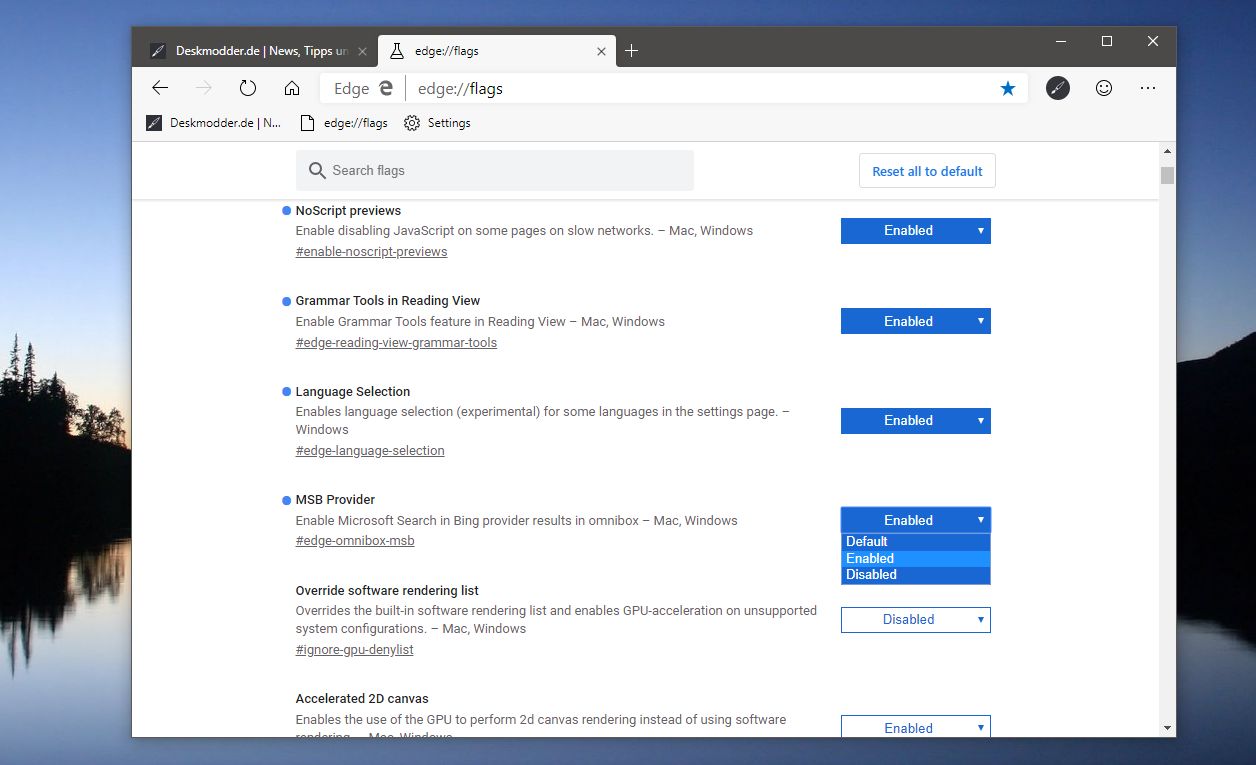Click the vertical scrollbar thumb
1256x765 pixels.
1167,175
